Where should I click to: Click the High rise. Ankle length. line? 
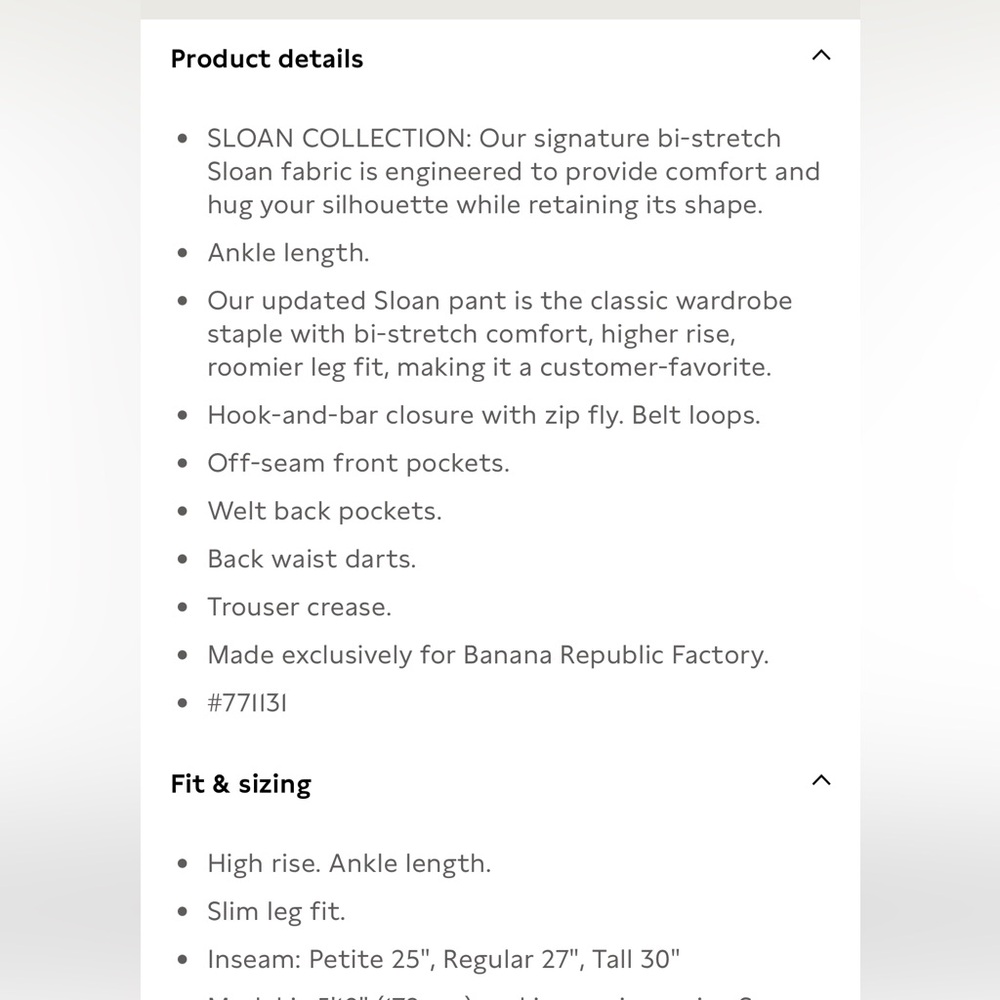coord(349,864)
